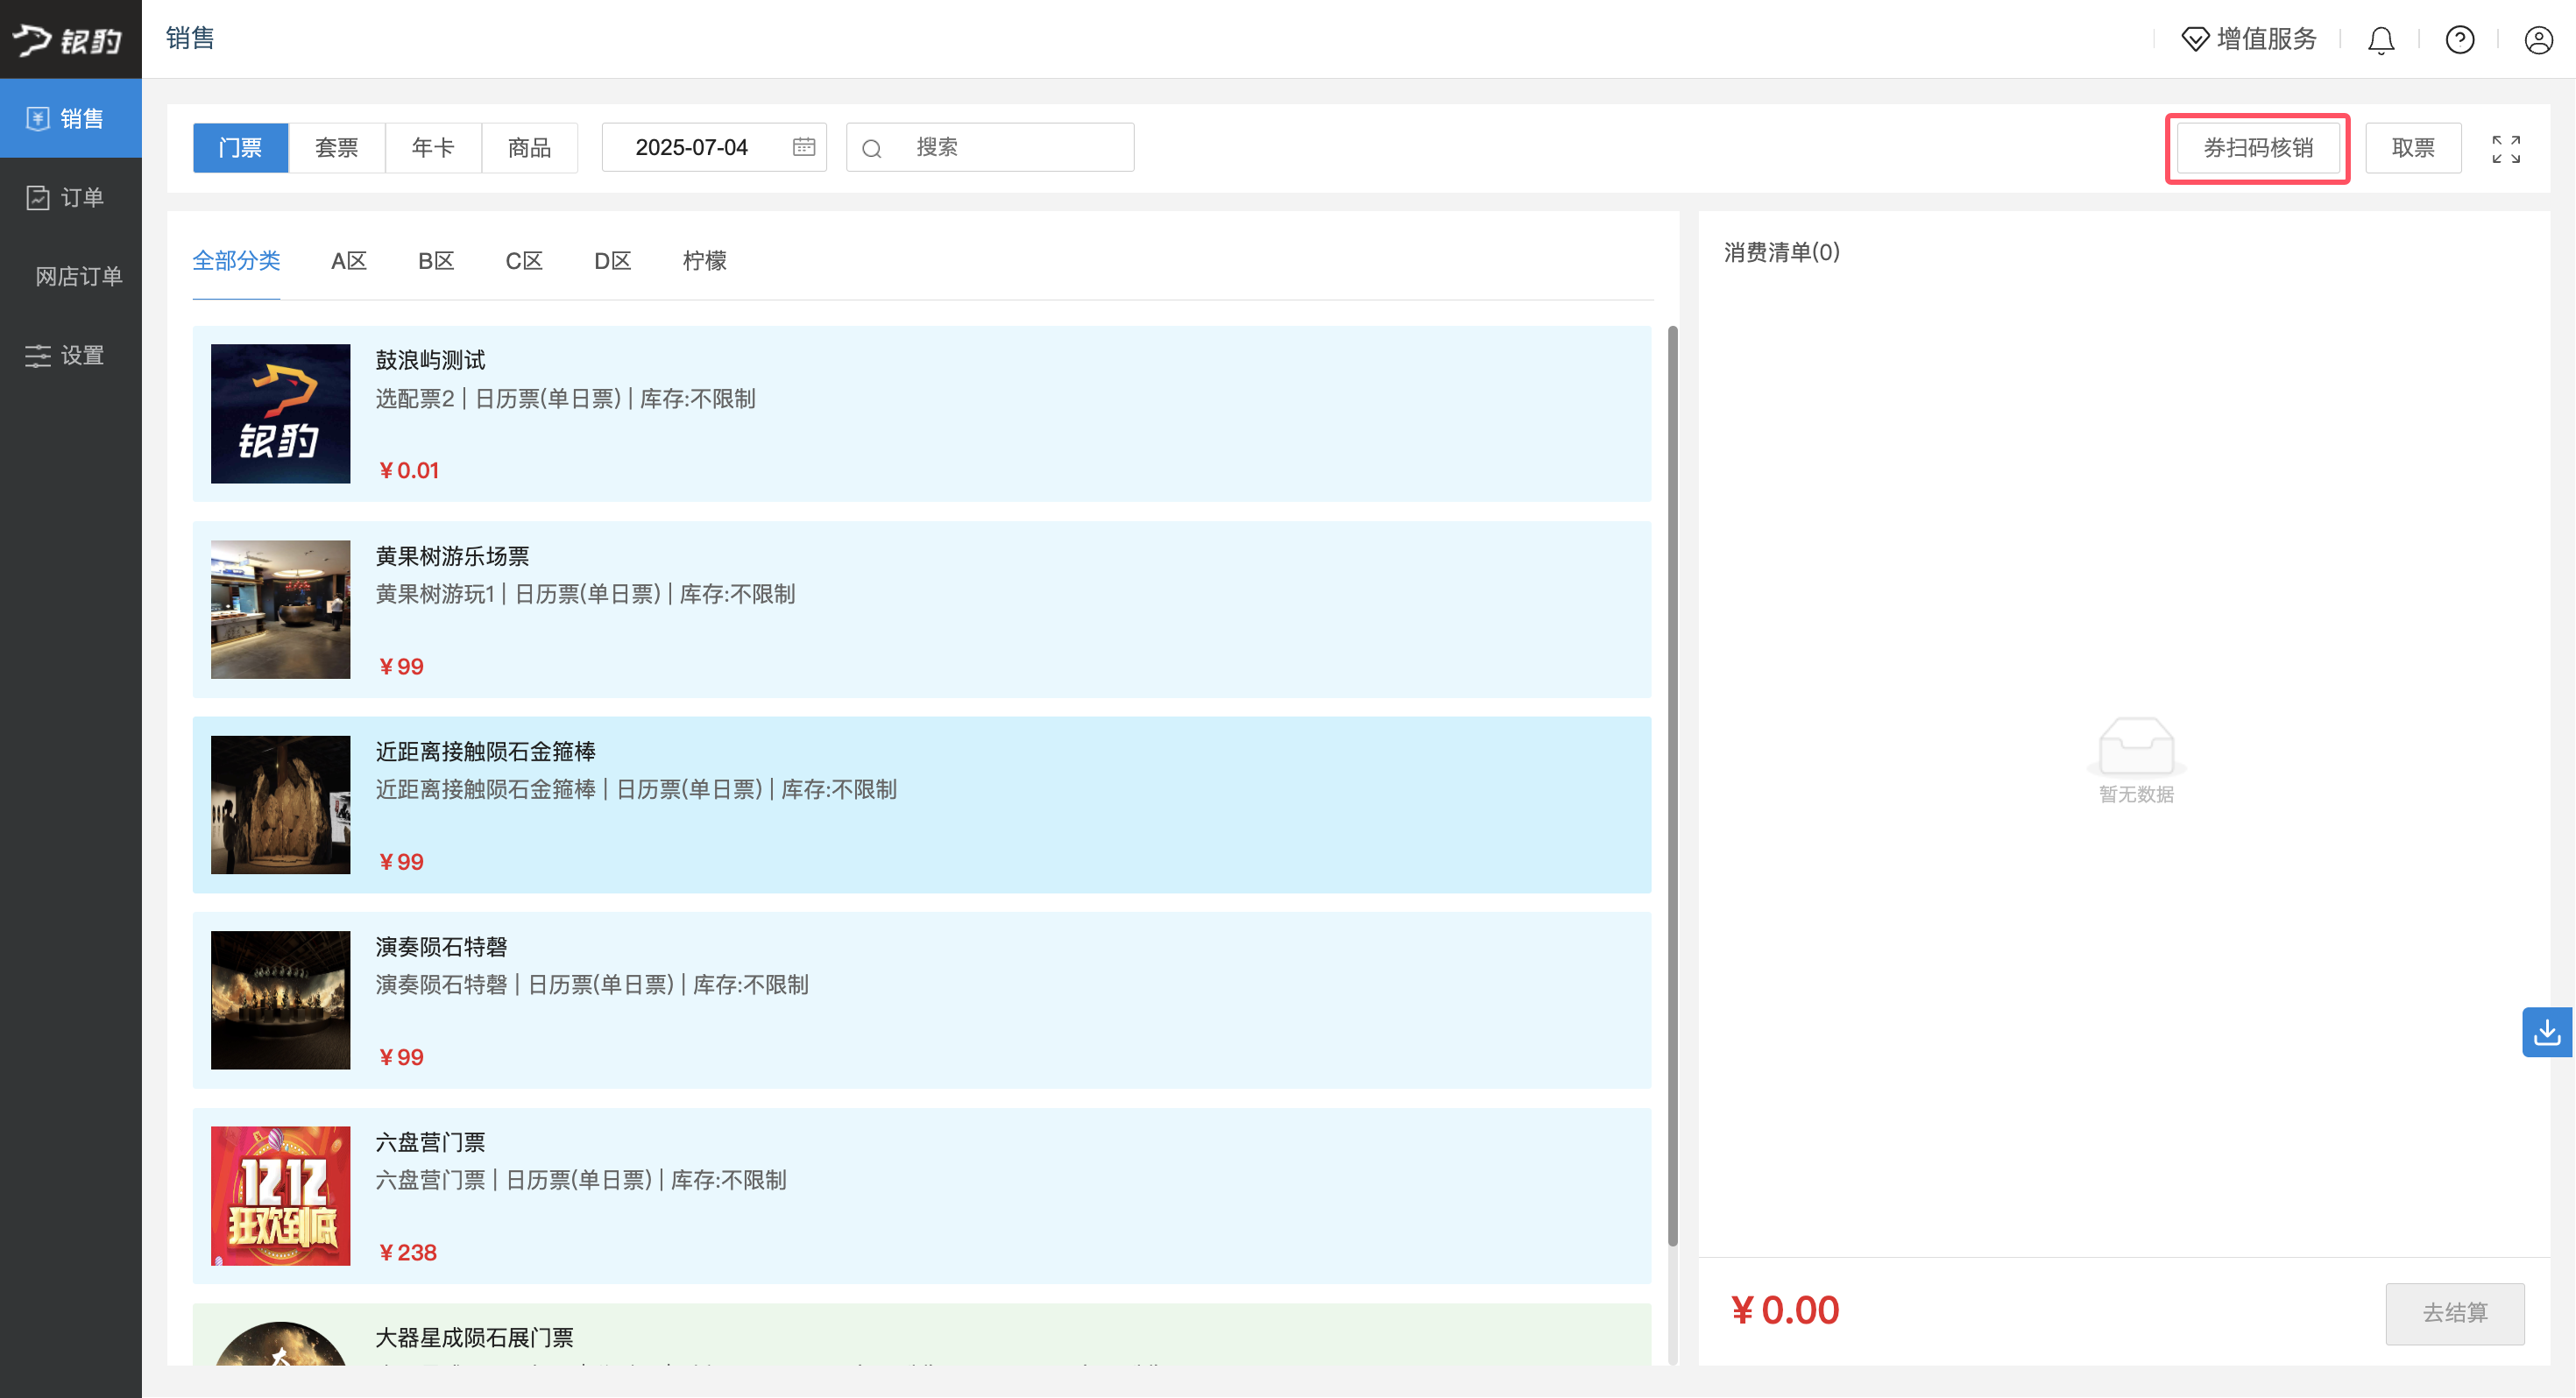
Task: Switch to the 年卡 tab
Action: point(433,148)
